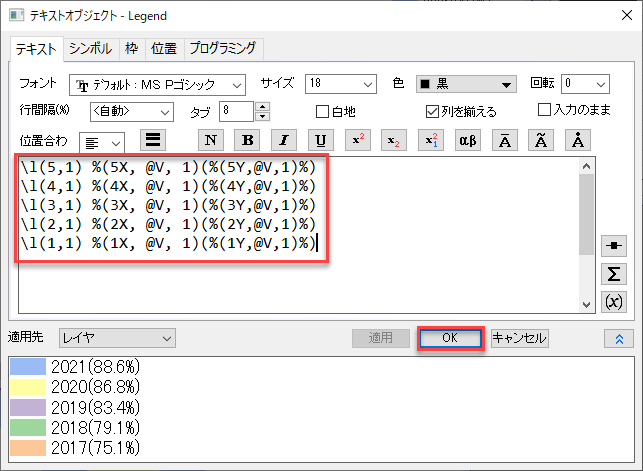Open the サイズ size dropdown
This screenshot has height=471, width=643.
341,84
